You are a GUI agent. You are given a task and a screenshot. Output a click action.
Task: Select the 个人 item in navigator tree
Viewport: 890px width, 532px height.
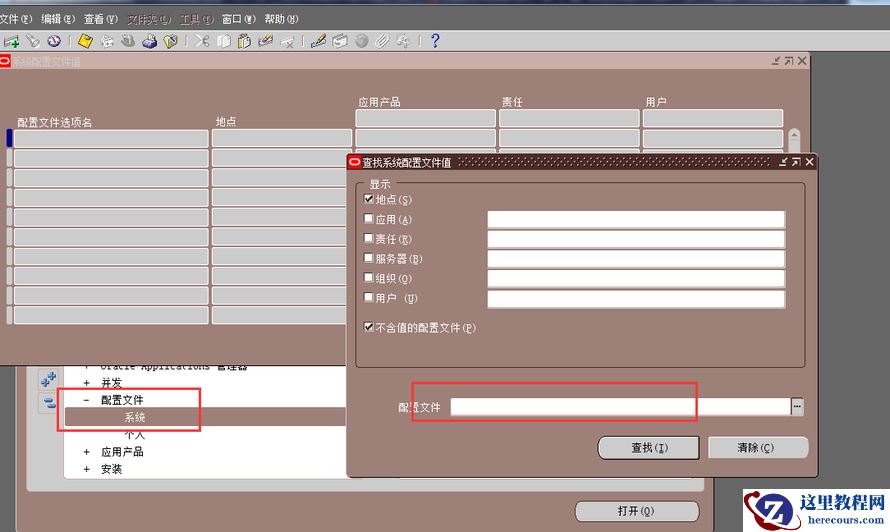pyautogui.click(x=135, y=435)
